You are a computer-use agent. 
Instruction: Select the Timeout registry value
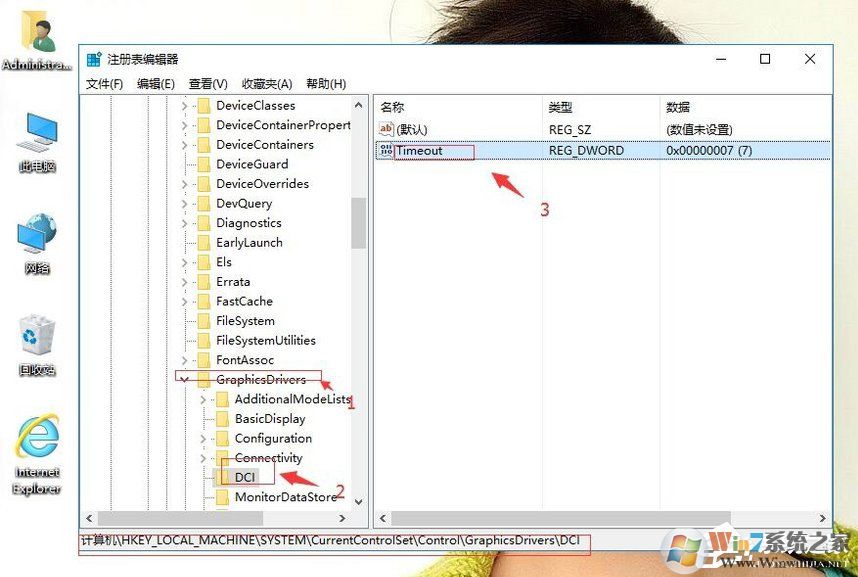click(x=420, y=150)
